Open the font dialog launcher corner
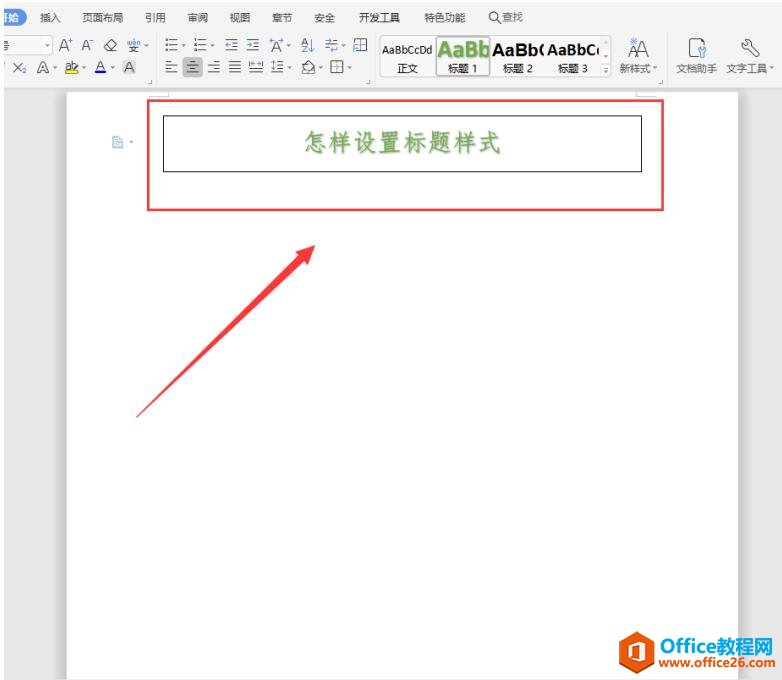Image resolution: width=782 pixels, height=680 pixels. tap(150, 81)
